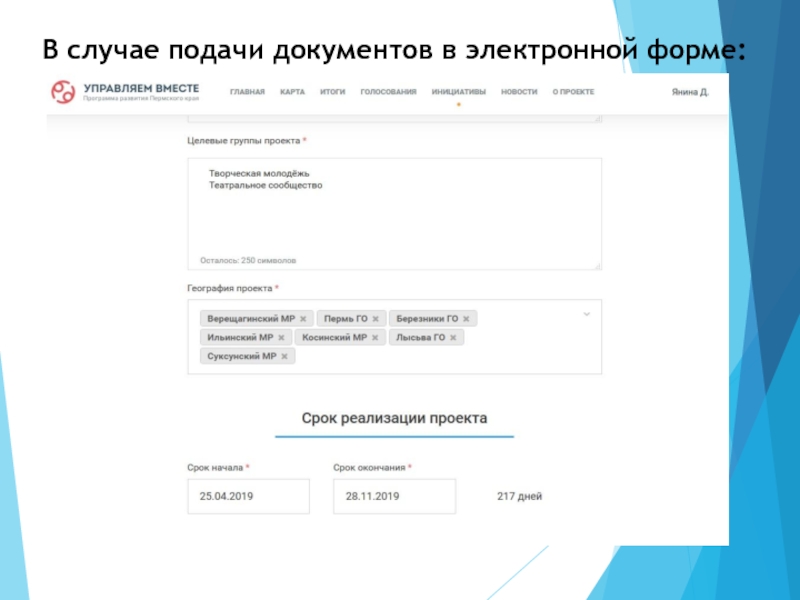Open the Янина Д. user profile

[x=689, y=92]
